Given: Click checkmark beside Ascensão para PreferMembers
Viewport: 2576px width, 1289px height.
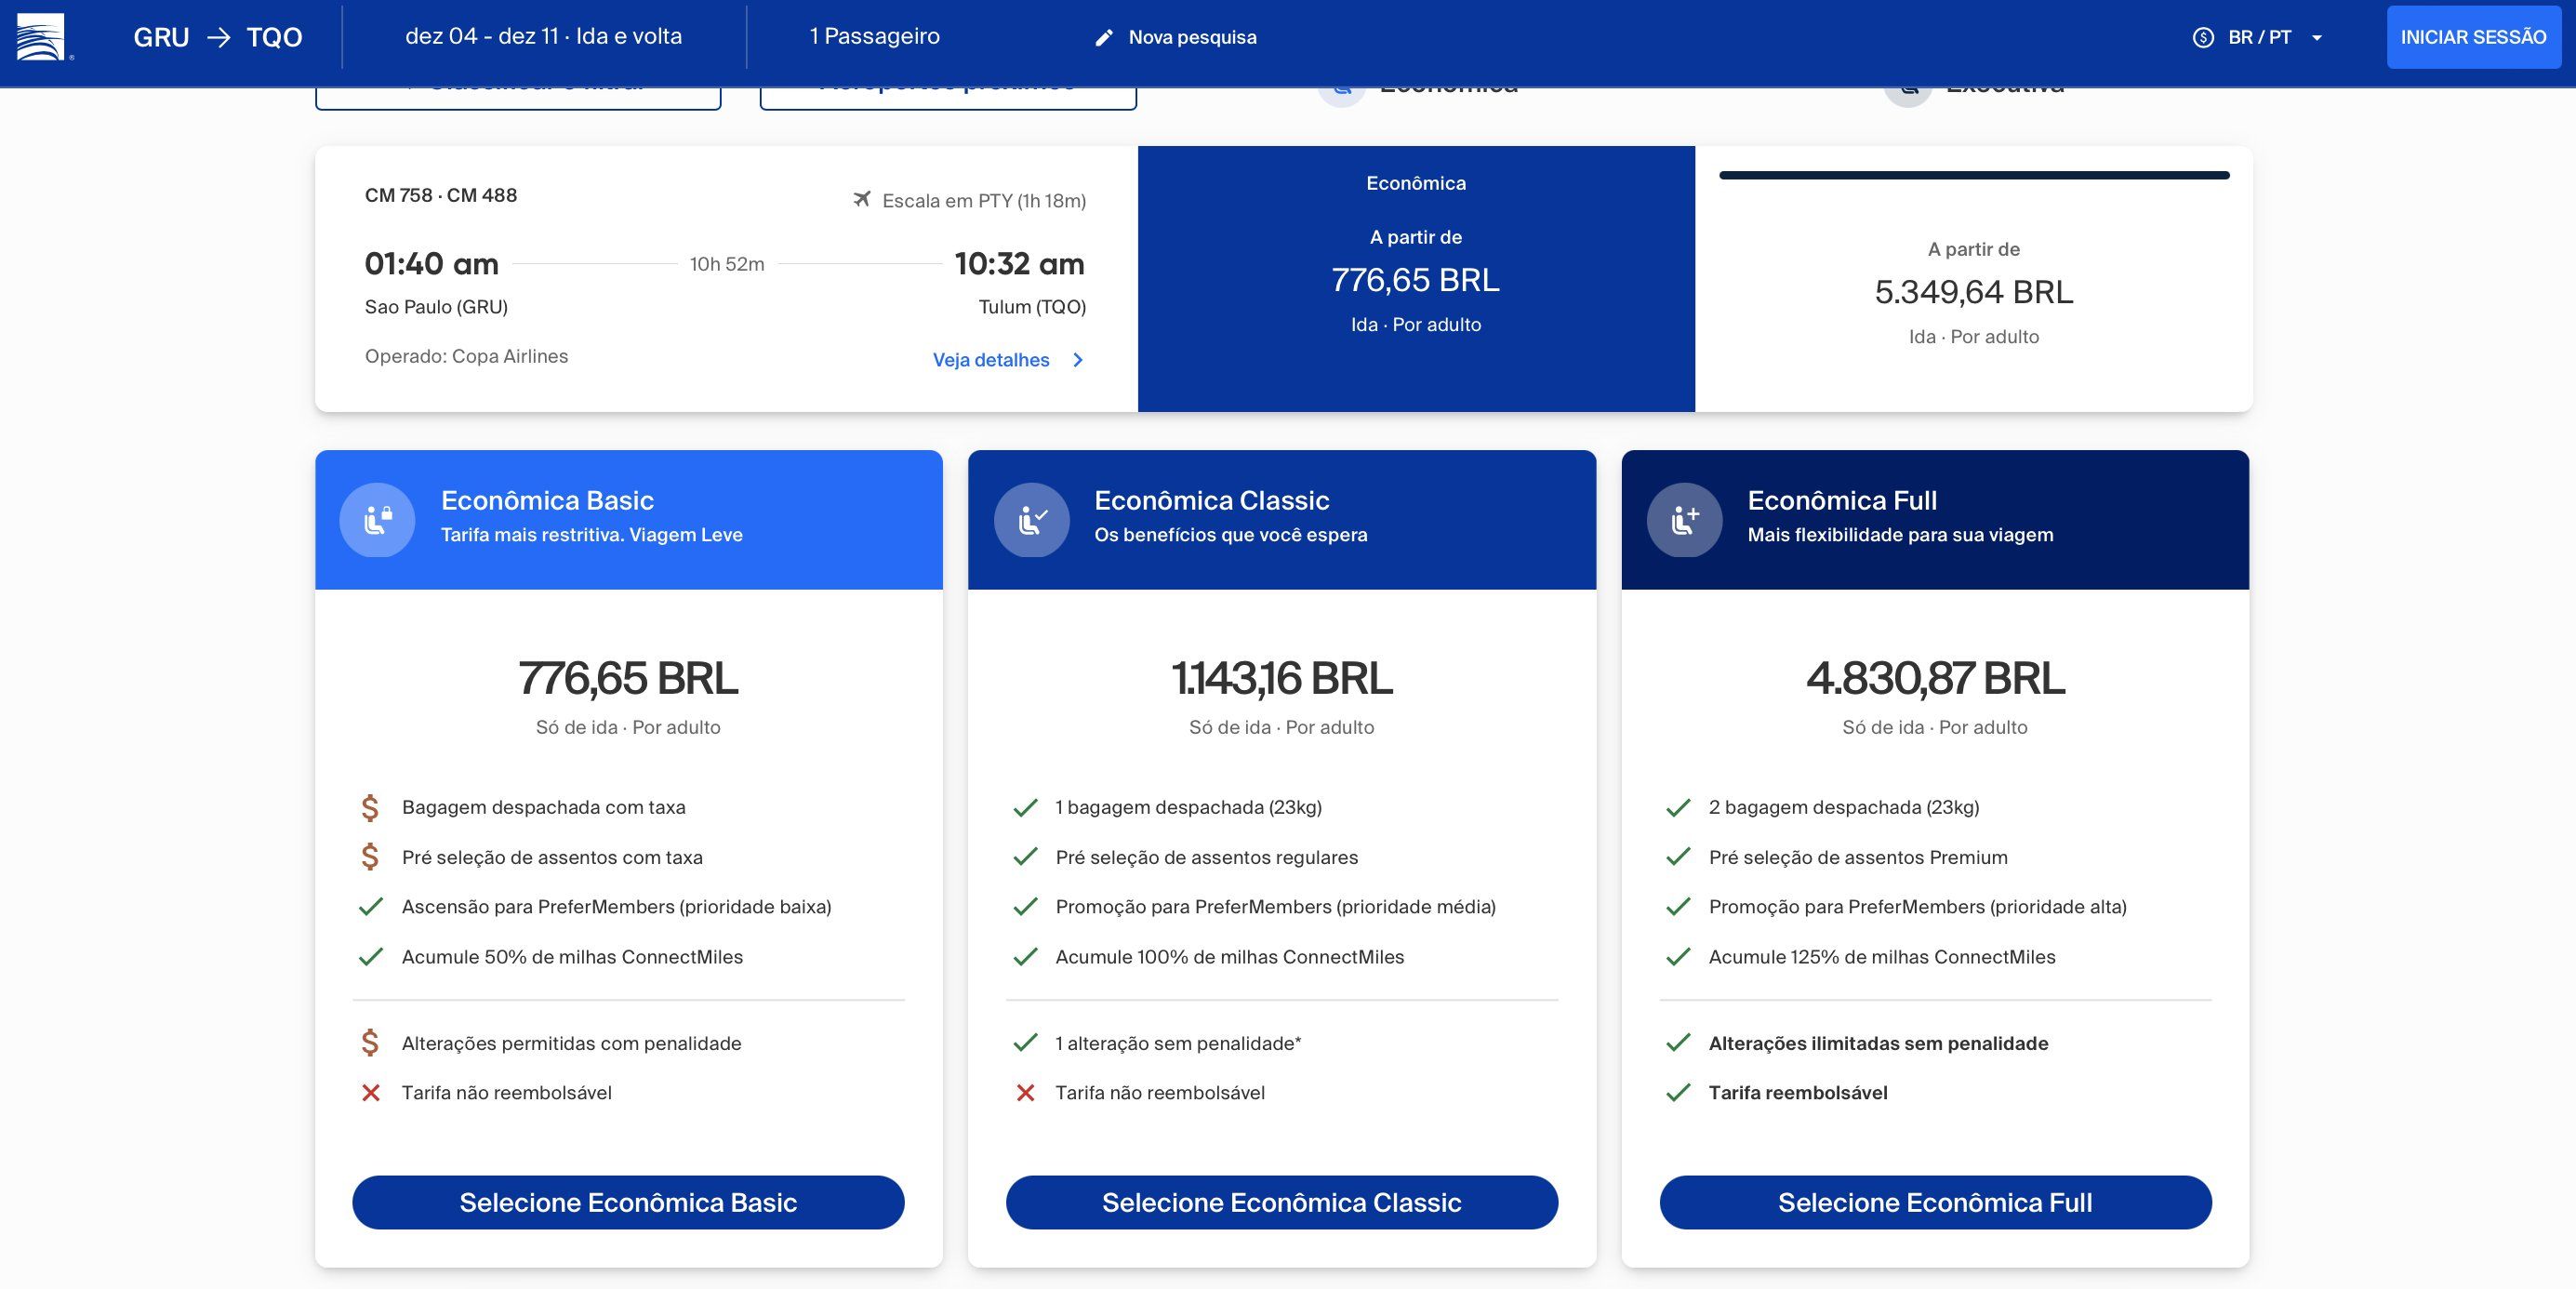Looking at the screenshot, I should tap(371, 907).
